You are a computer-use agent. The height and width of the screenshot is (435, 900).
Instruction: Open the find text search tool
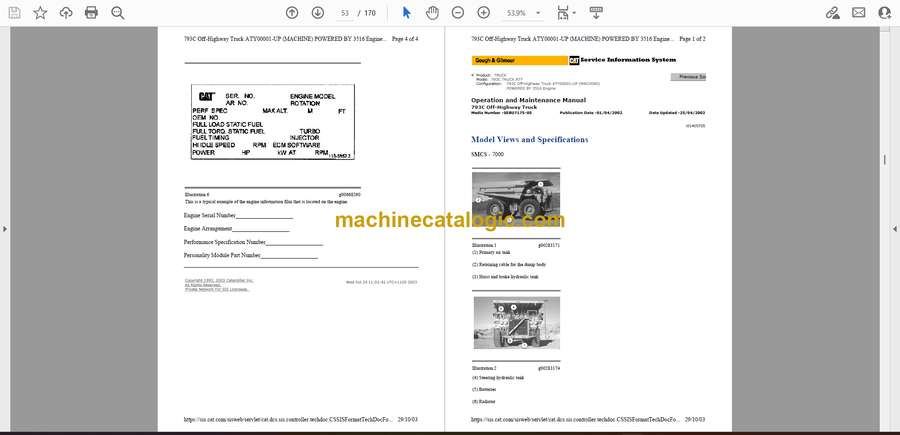coord(118,13)
